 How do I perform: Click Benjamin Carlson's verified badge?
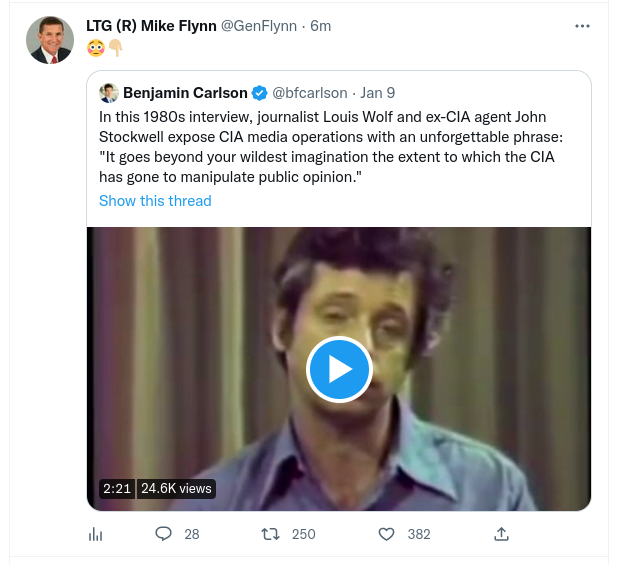(x=259, y=93)
